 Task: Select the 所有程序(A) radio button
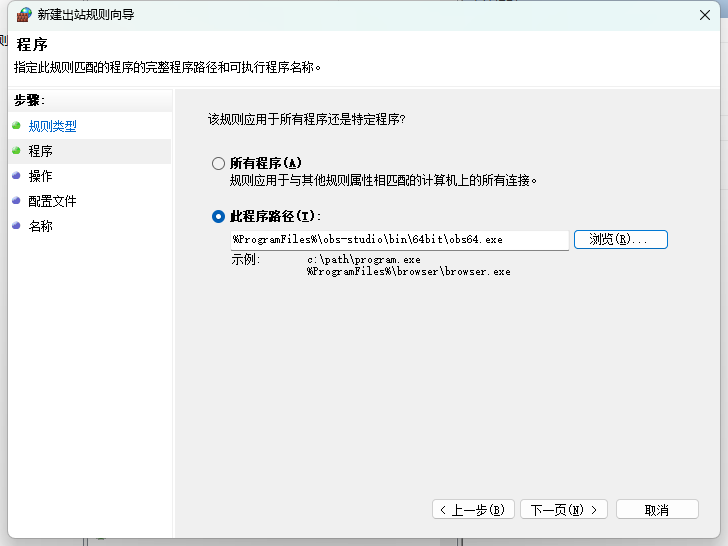[218, 163]
